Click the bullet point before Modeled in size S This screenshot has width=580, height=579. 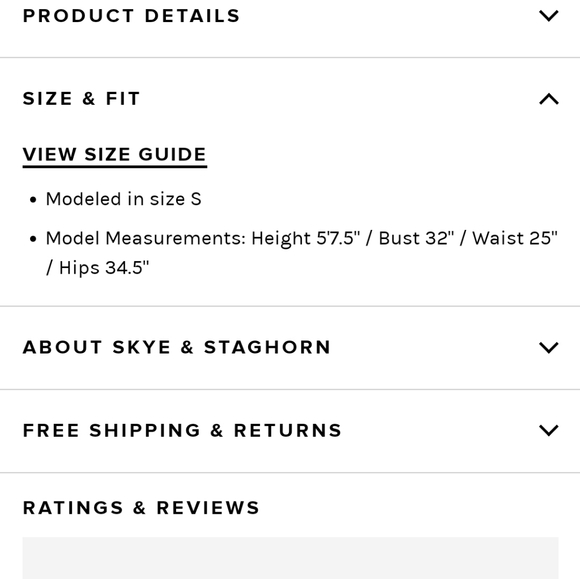tap(33, 200)
